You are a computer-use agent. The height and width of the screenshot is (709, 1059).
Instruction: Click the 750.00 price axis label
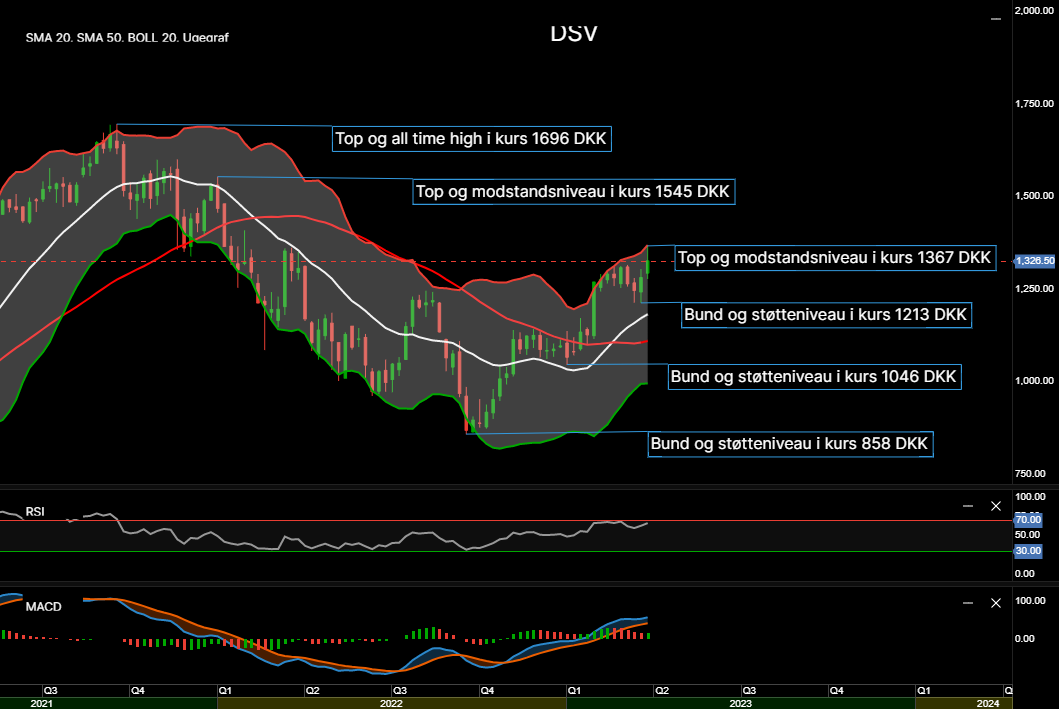[1030, 473]
